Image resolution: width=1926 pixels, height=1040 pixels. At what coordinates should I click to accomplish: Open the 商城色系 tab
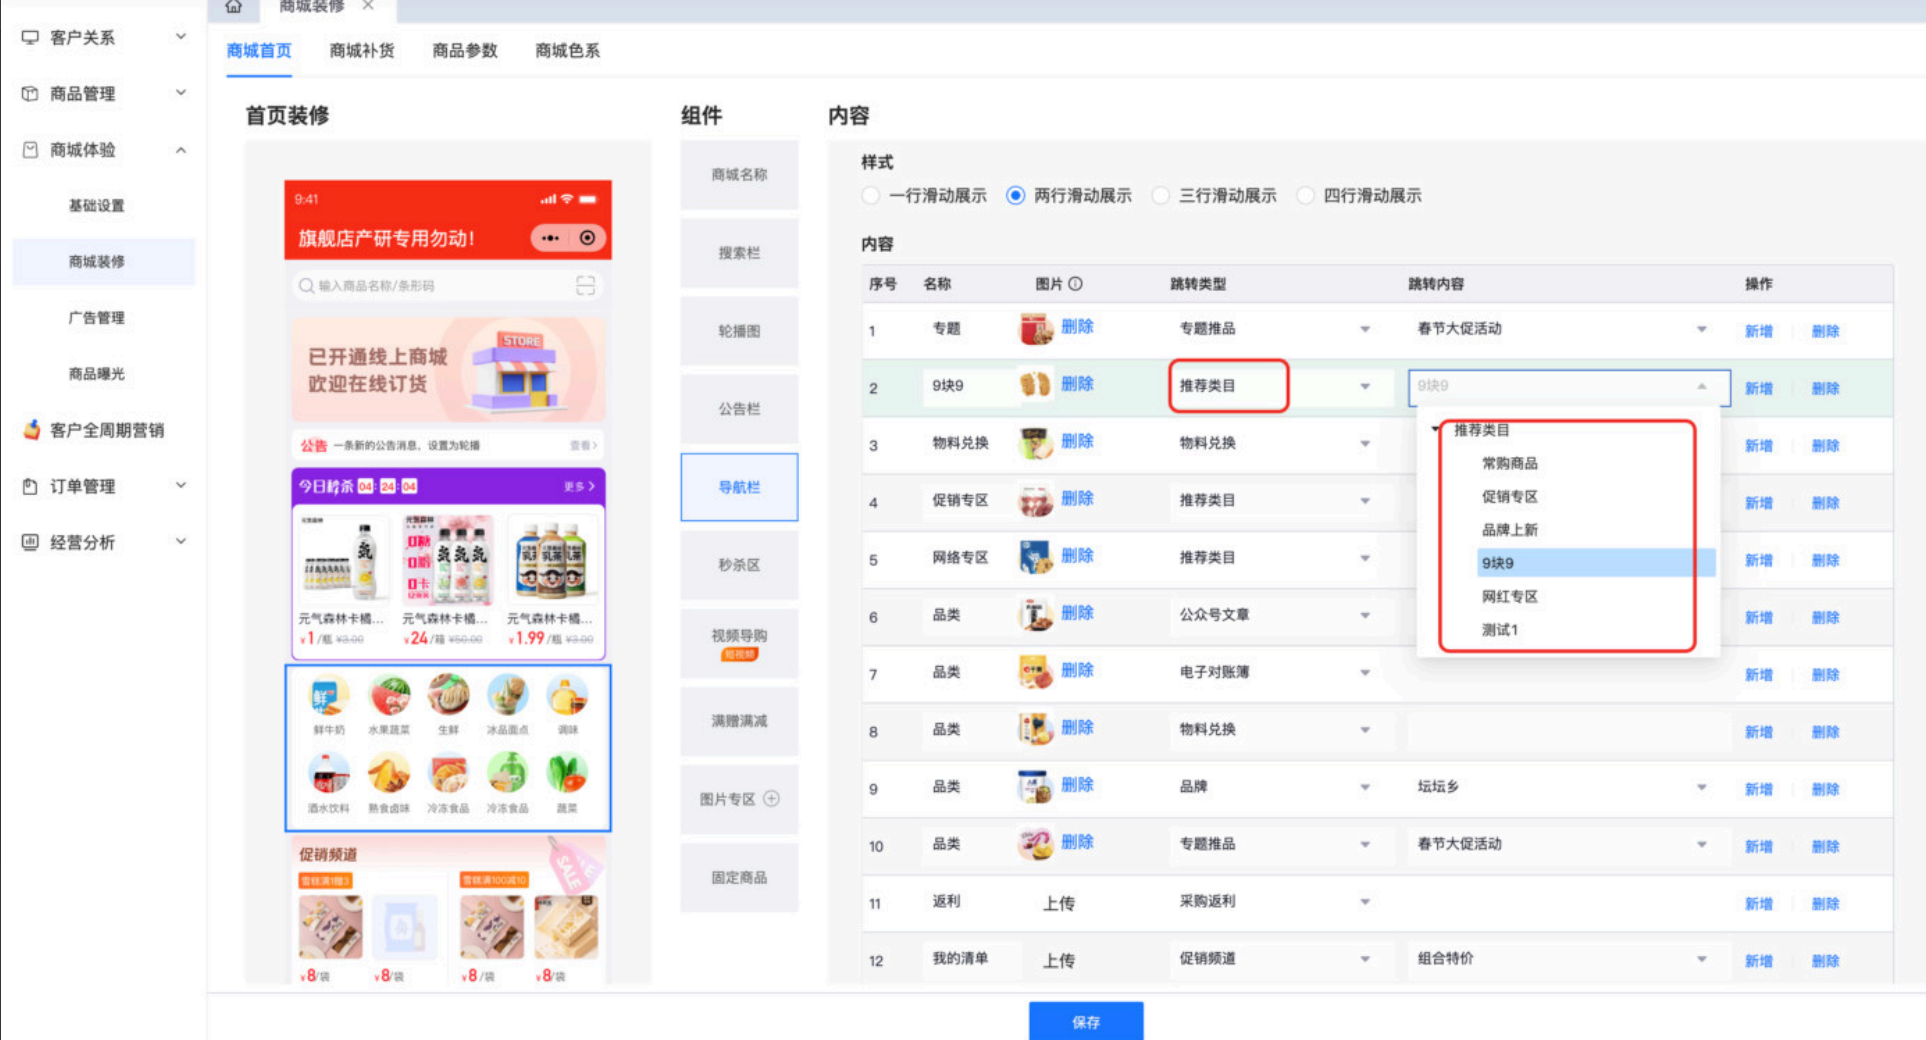pyautogui.click(x=567, y=50)
